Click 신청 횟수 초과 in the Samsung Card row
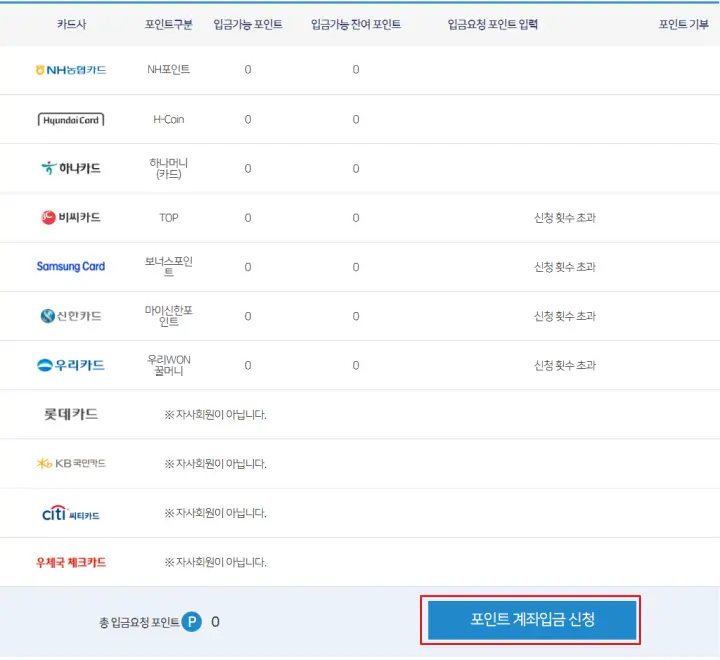This screenshot has height=660, width=720. coord(565,267)
